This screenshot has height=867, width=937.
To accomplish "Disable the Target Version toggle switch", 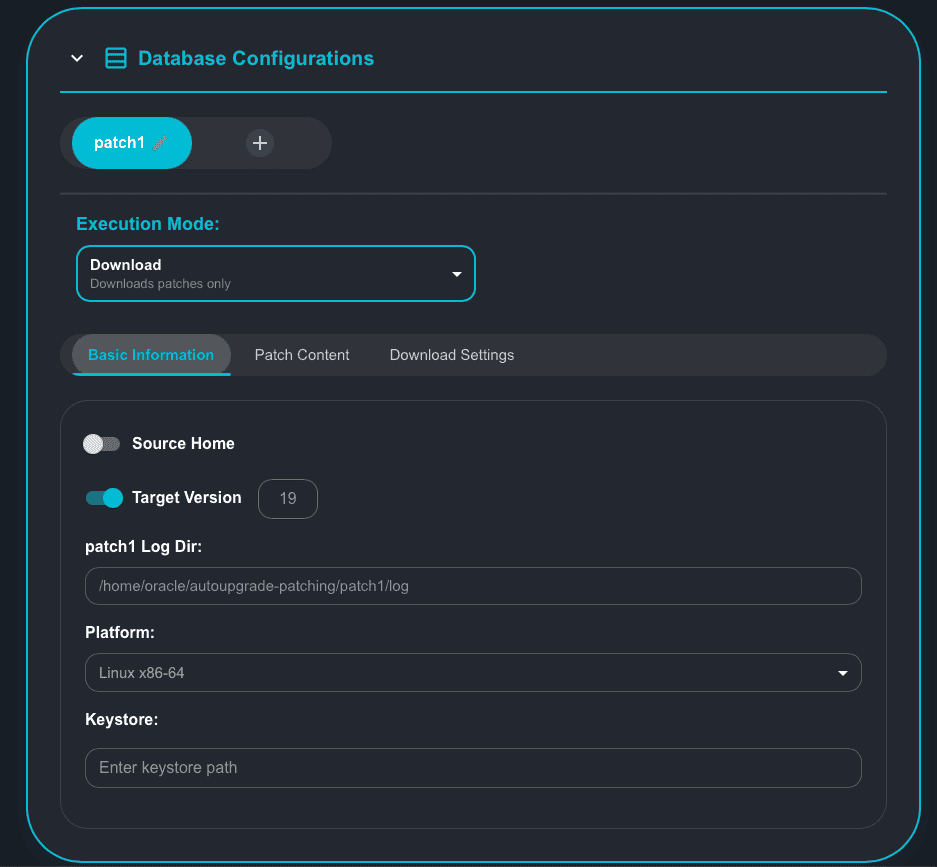I will click(x=104, y=498).
